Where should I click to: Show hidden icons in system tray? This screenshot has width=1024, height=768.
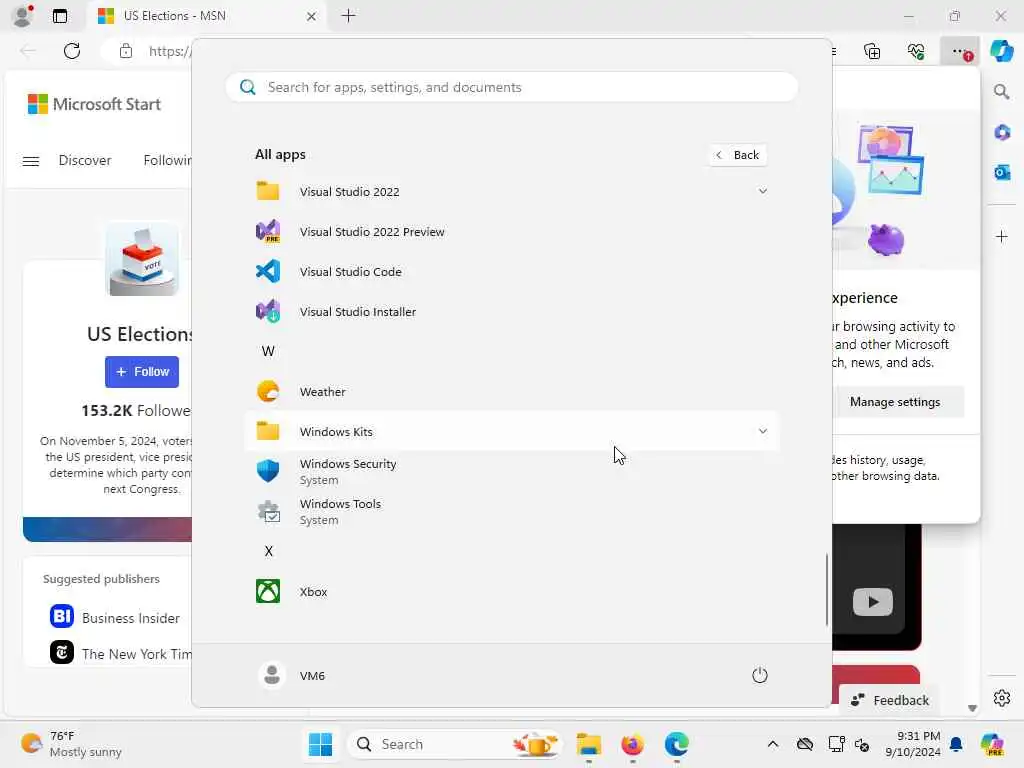click(773, 744)
